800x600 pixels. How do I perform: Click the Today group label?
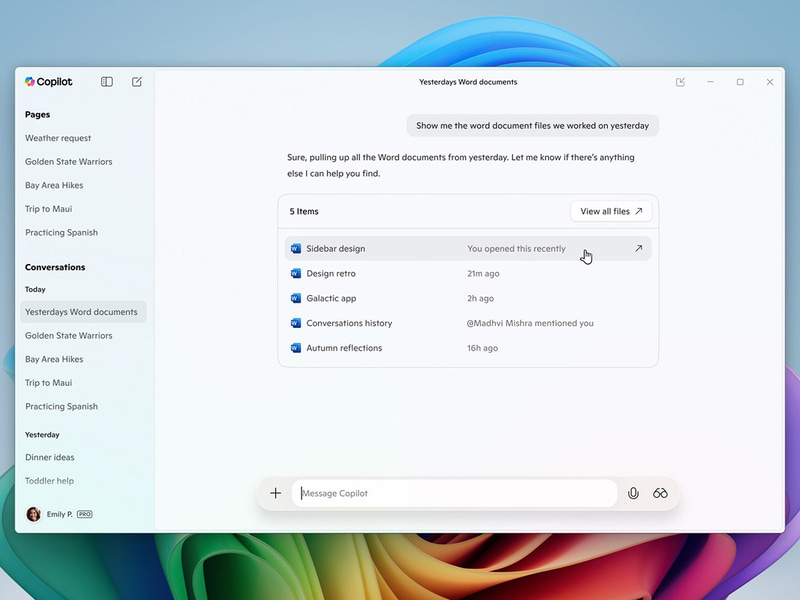click(x=35, y=289)
